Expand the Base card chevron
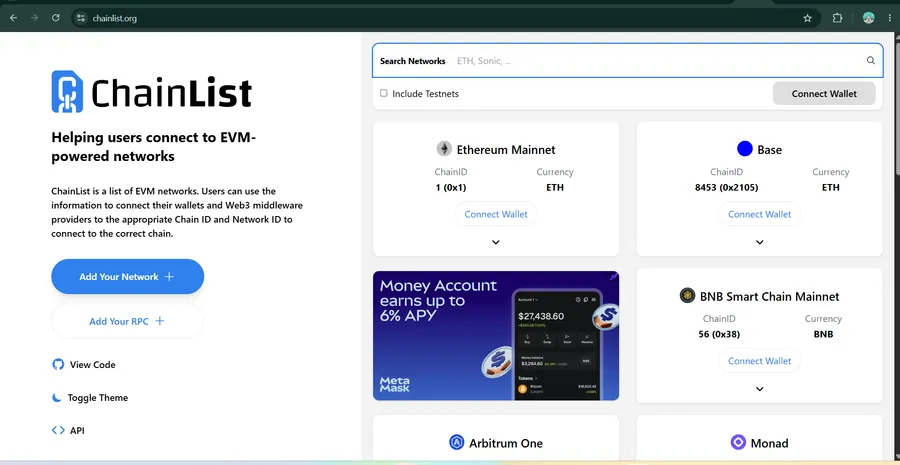The width and height of the screenshot is (900, 465). (x=759, y=242)
